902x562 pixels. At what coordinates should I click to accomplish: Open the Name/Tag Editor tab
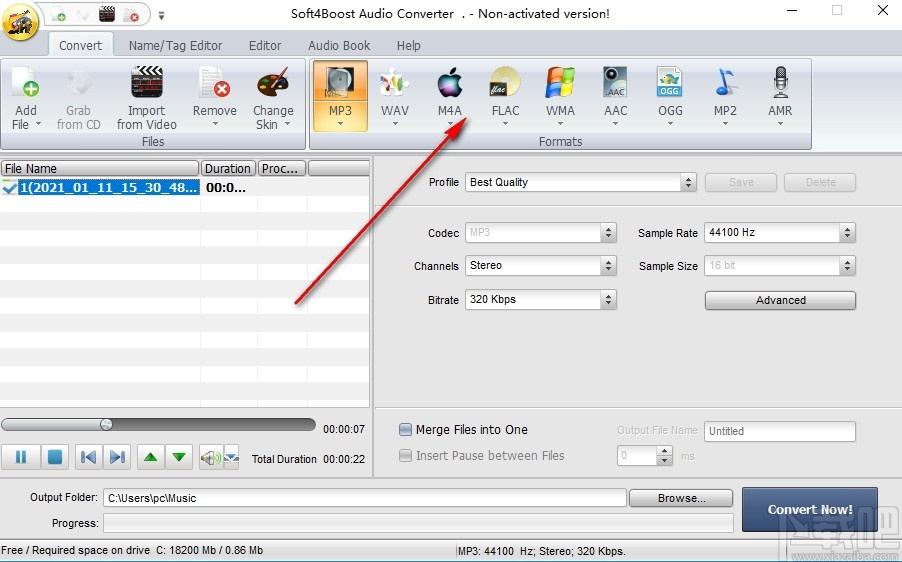(x=175, y=45)
